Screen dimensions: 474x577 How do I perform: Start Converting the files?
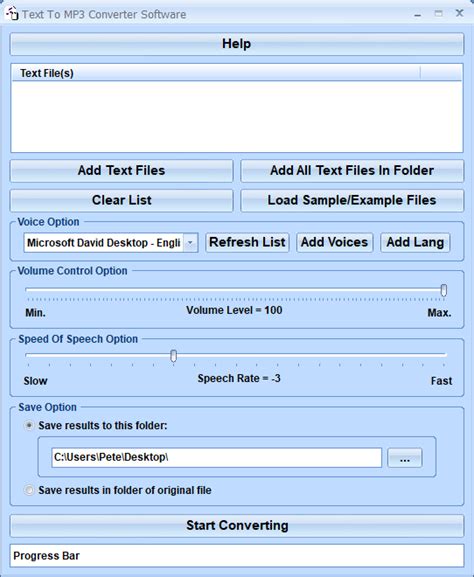point(237,525)
